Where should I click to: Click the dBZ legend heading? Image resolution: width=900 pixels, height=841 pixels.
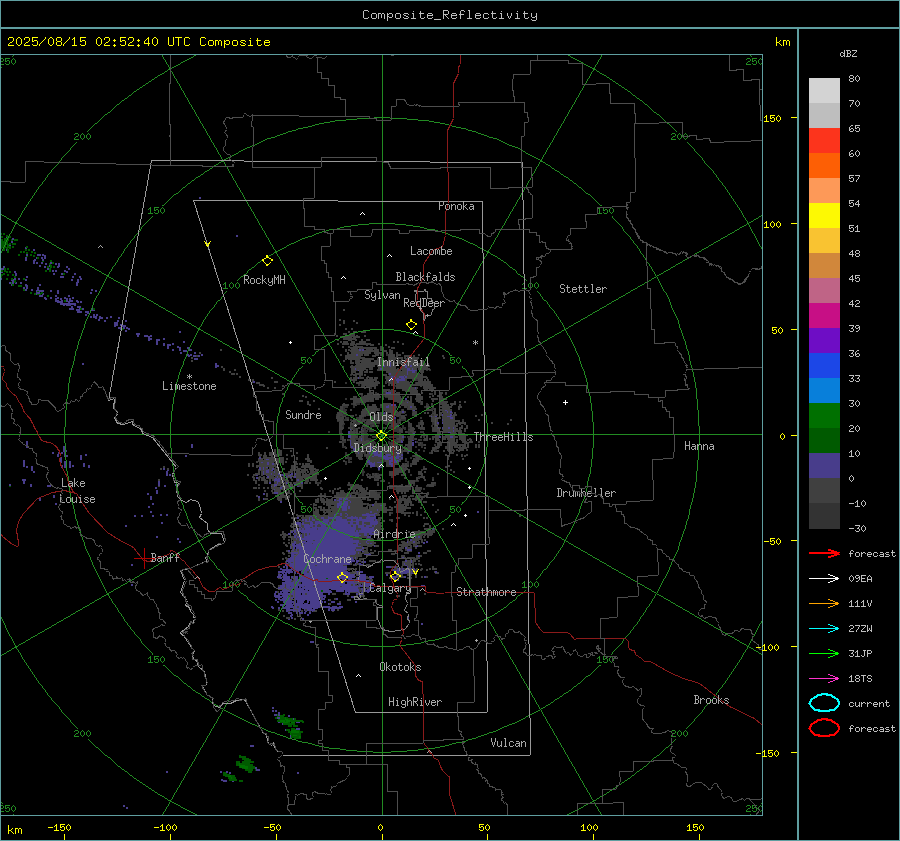[848, 53]
